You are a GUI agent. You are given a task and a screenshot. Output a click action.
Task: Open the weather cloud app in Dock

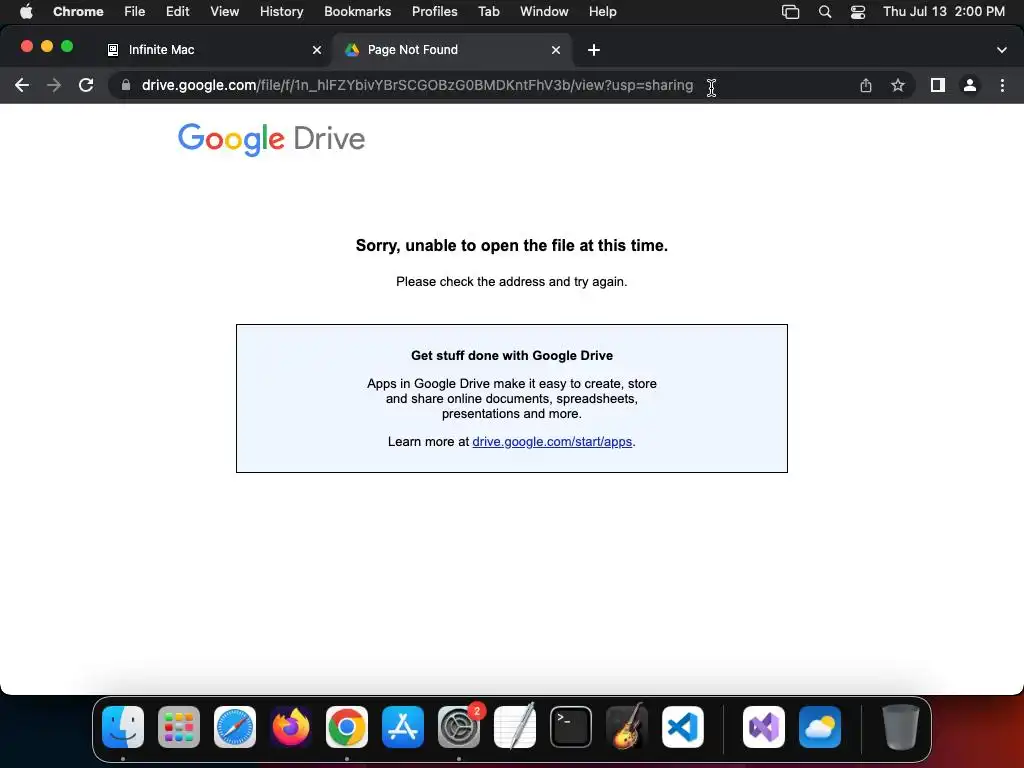pyautogui.click(x=820, y=727)
